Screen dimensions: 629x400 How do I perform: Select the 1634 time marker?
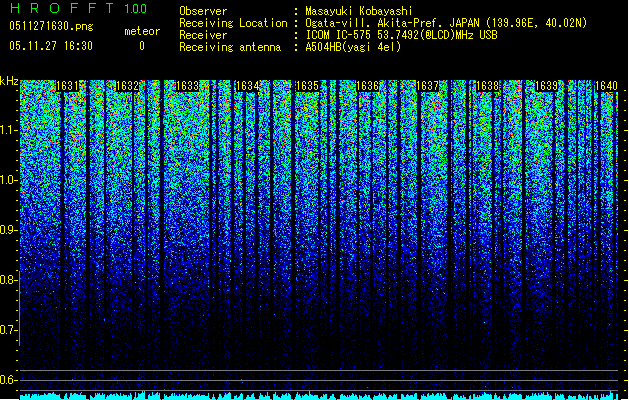(248, 86)
